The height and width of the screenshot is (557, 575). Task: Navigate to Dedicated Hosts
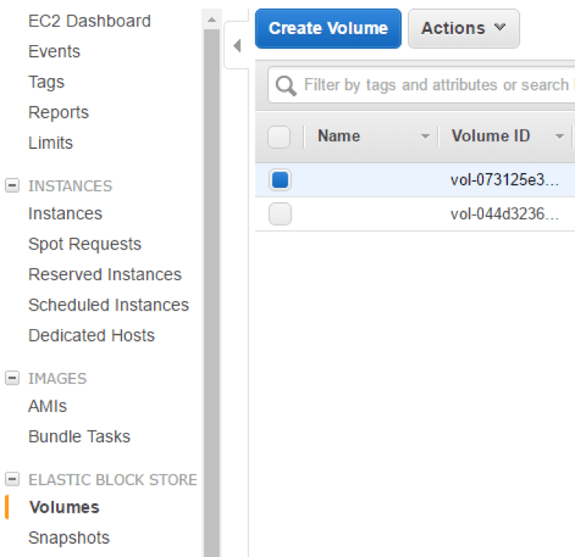coord(92,335)
